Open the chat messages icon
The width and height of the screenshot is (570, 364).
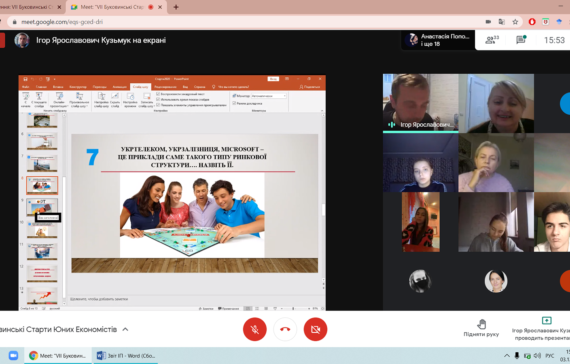[x=521, y=40]
